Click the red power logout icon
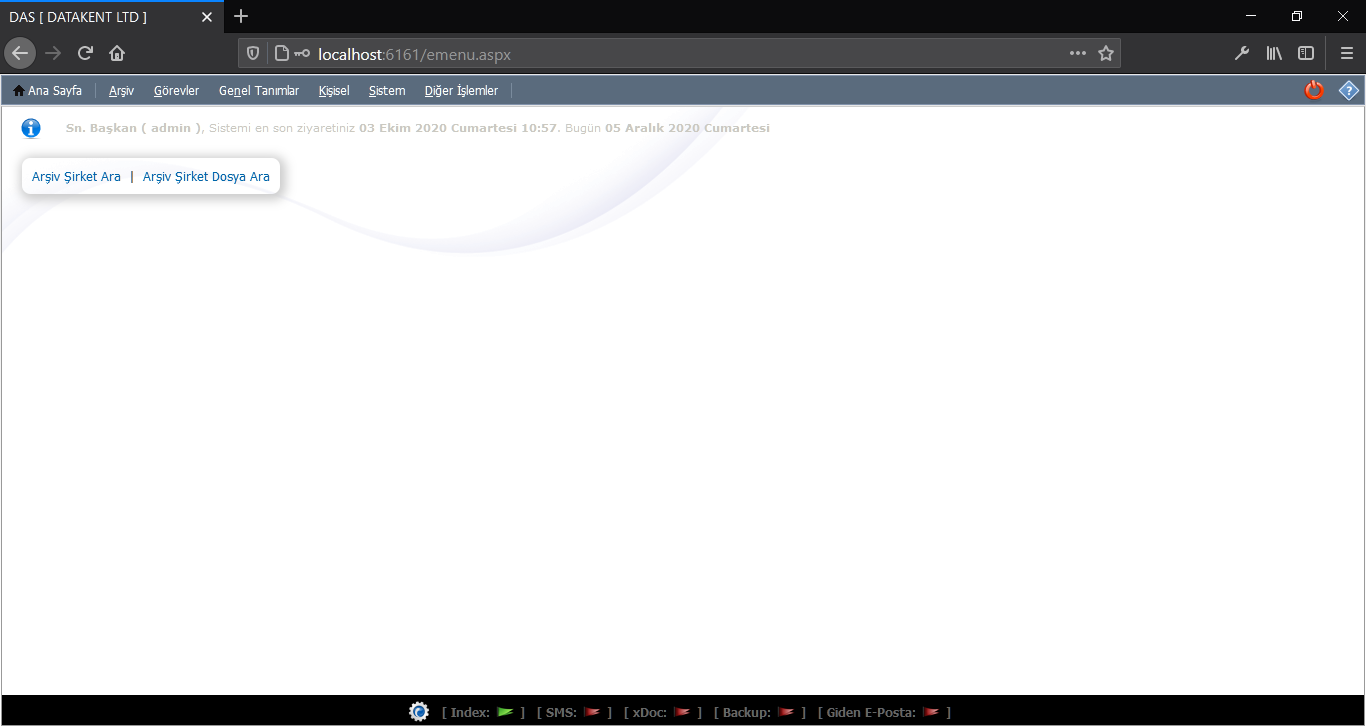1366x728 pixels. click(1314, 90)
